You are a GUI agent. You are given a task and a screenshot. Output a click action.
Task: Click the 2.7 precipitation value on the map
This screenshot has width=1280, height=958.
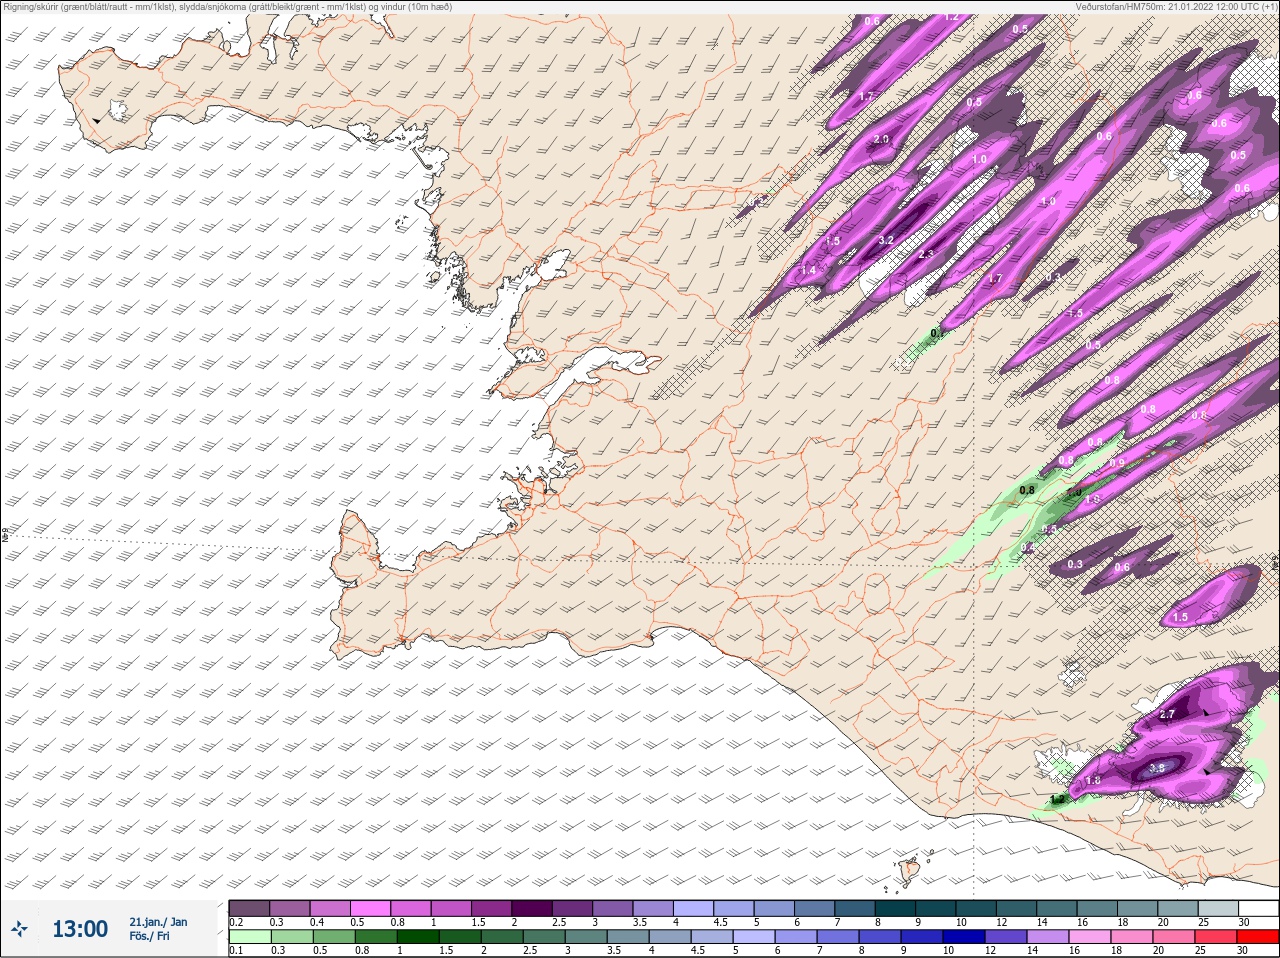click(x=1166, y=715)
